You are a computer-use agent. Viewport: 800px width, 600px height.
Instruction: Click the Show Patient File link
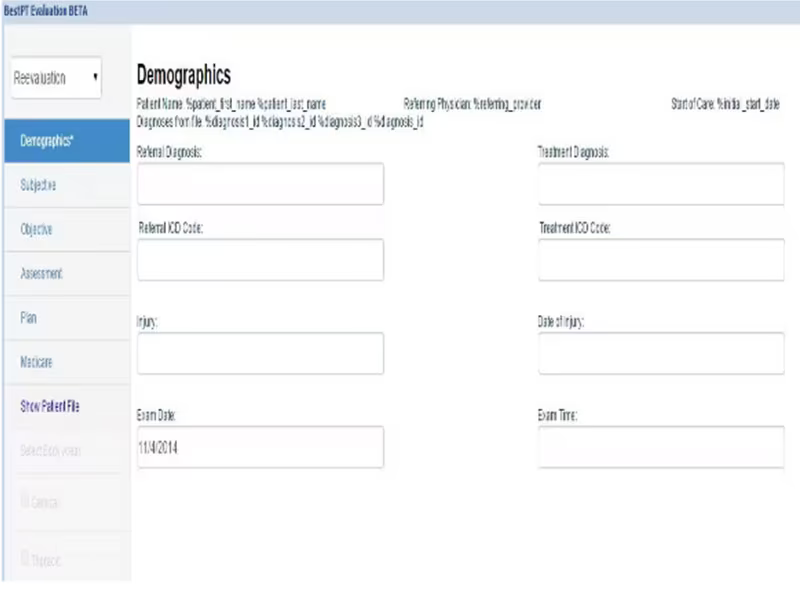point(50,406)
